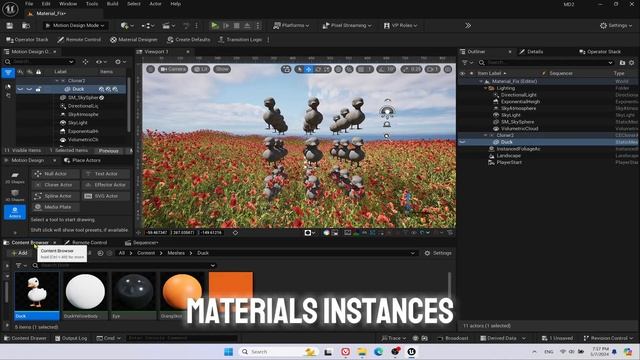Toggle visibility of Duck in Outliner
Image resolution: width=640 pixels, height=360 pixels.
[462, 142]
